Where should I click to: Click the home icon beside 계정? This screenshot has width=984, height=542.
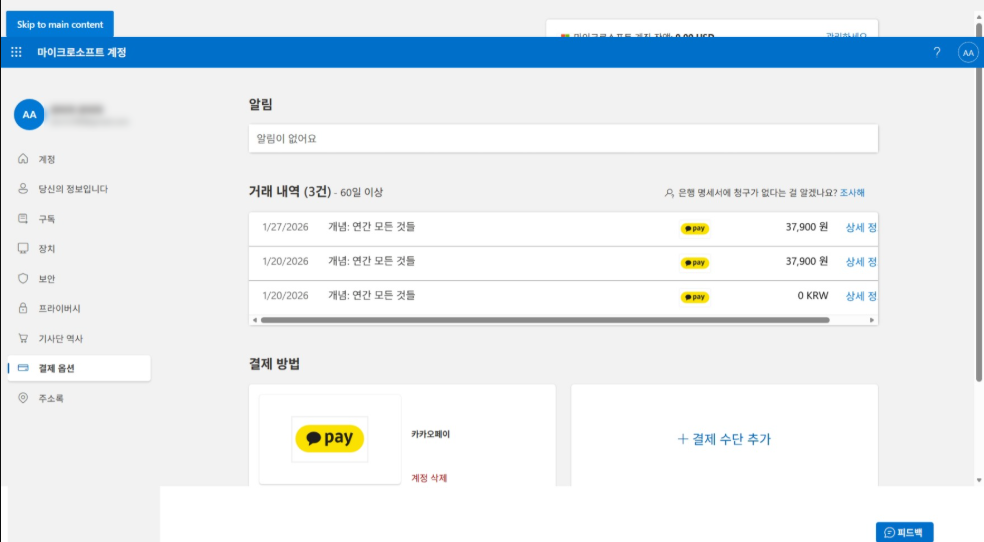pyautogui.click(x=23, y=159)
